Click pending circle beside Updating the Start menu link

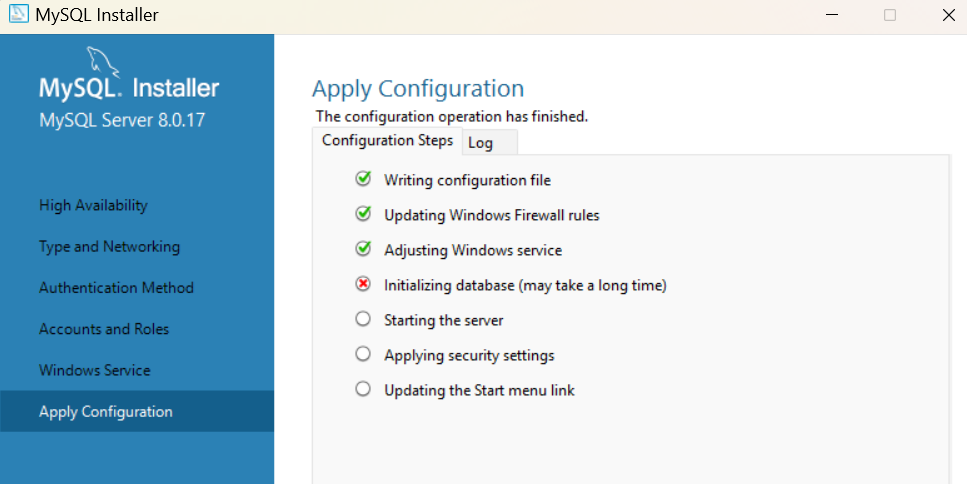point(363,389)
